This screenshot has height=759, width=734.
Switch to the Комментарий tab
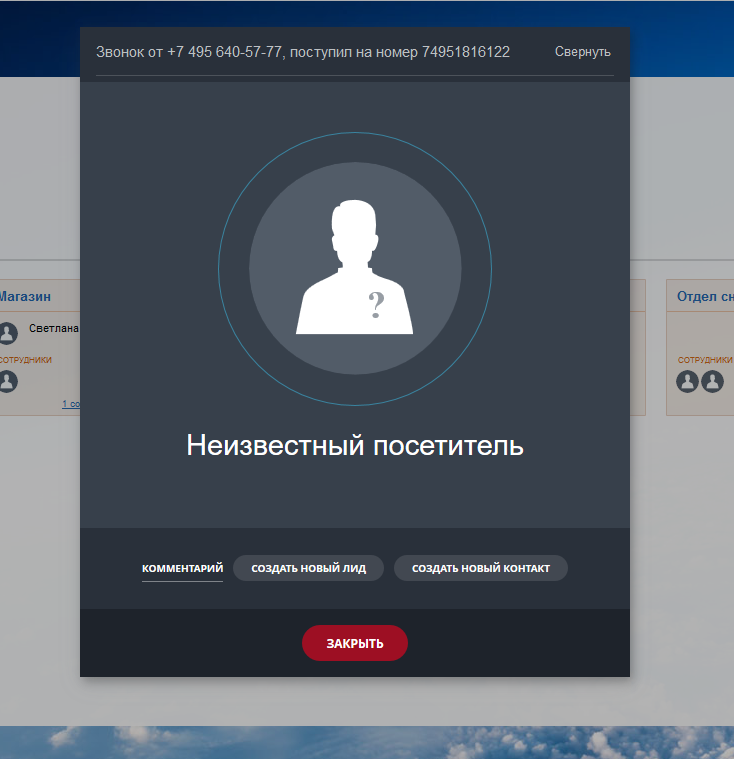point(182,568)
